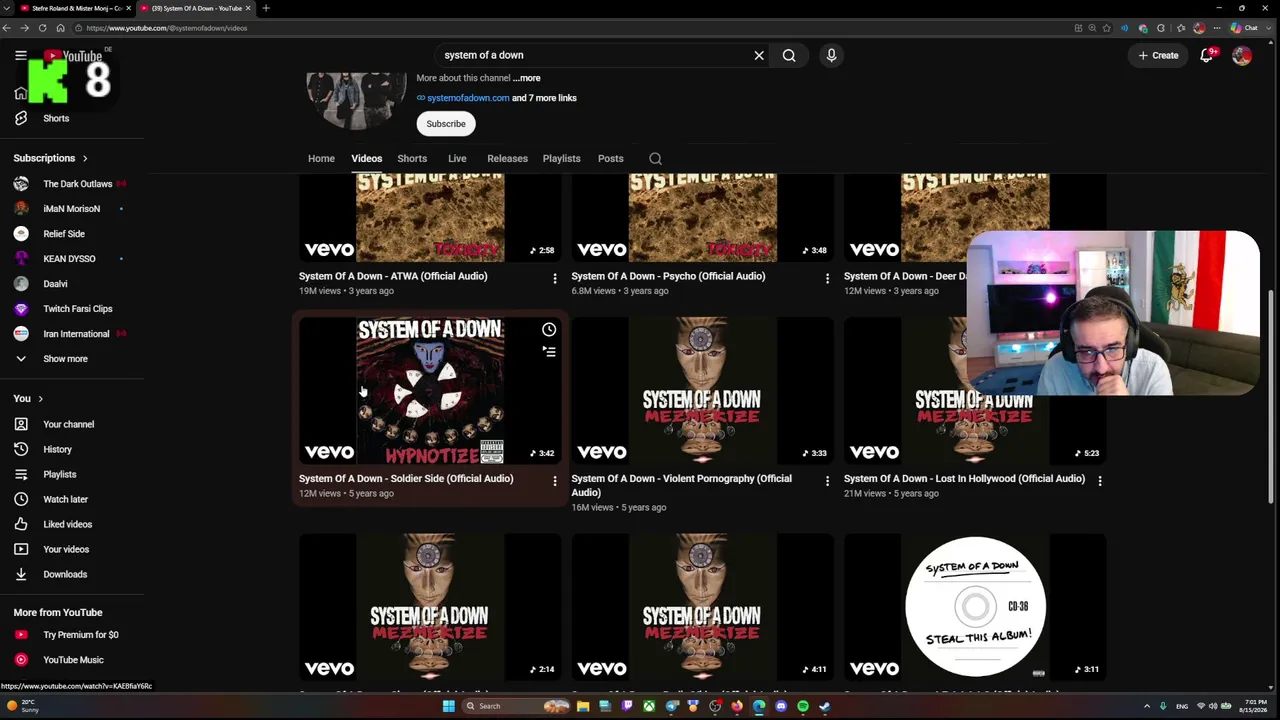Open Psycho (Official Audio) title link

click(x=668, y=276)
